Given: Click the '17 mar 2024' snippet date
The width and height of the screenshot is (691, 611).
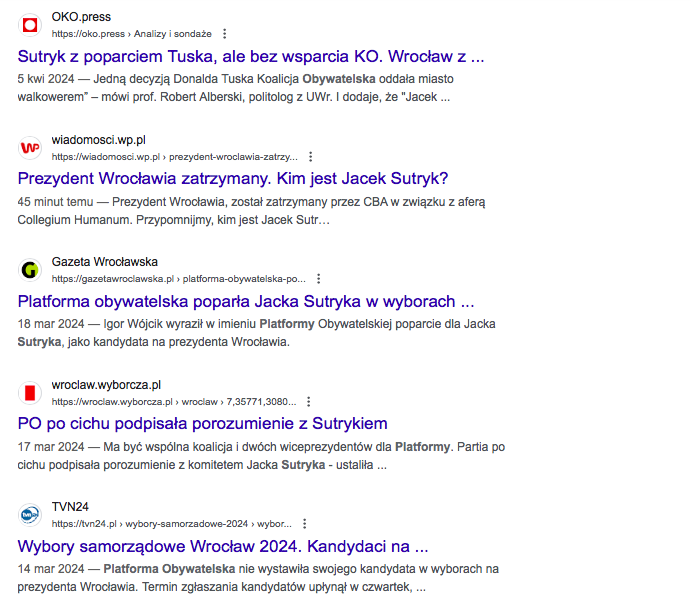Looking at the screenshot, I should [x=51, y=447].
